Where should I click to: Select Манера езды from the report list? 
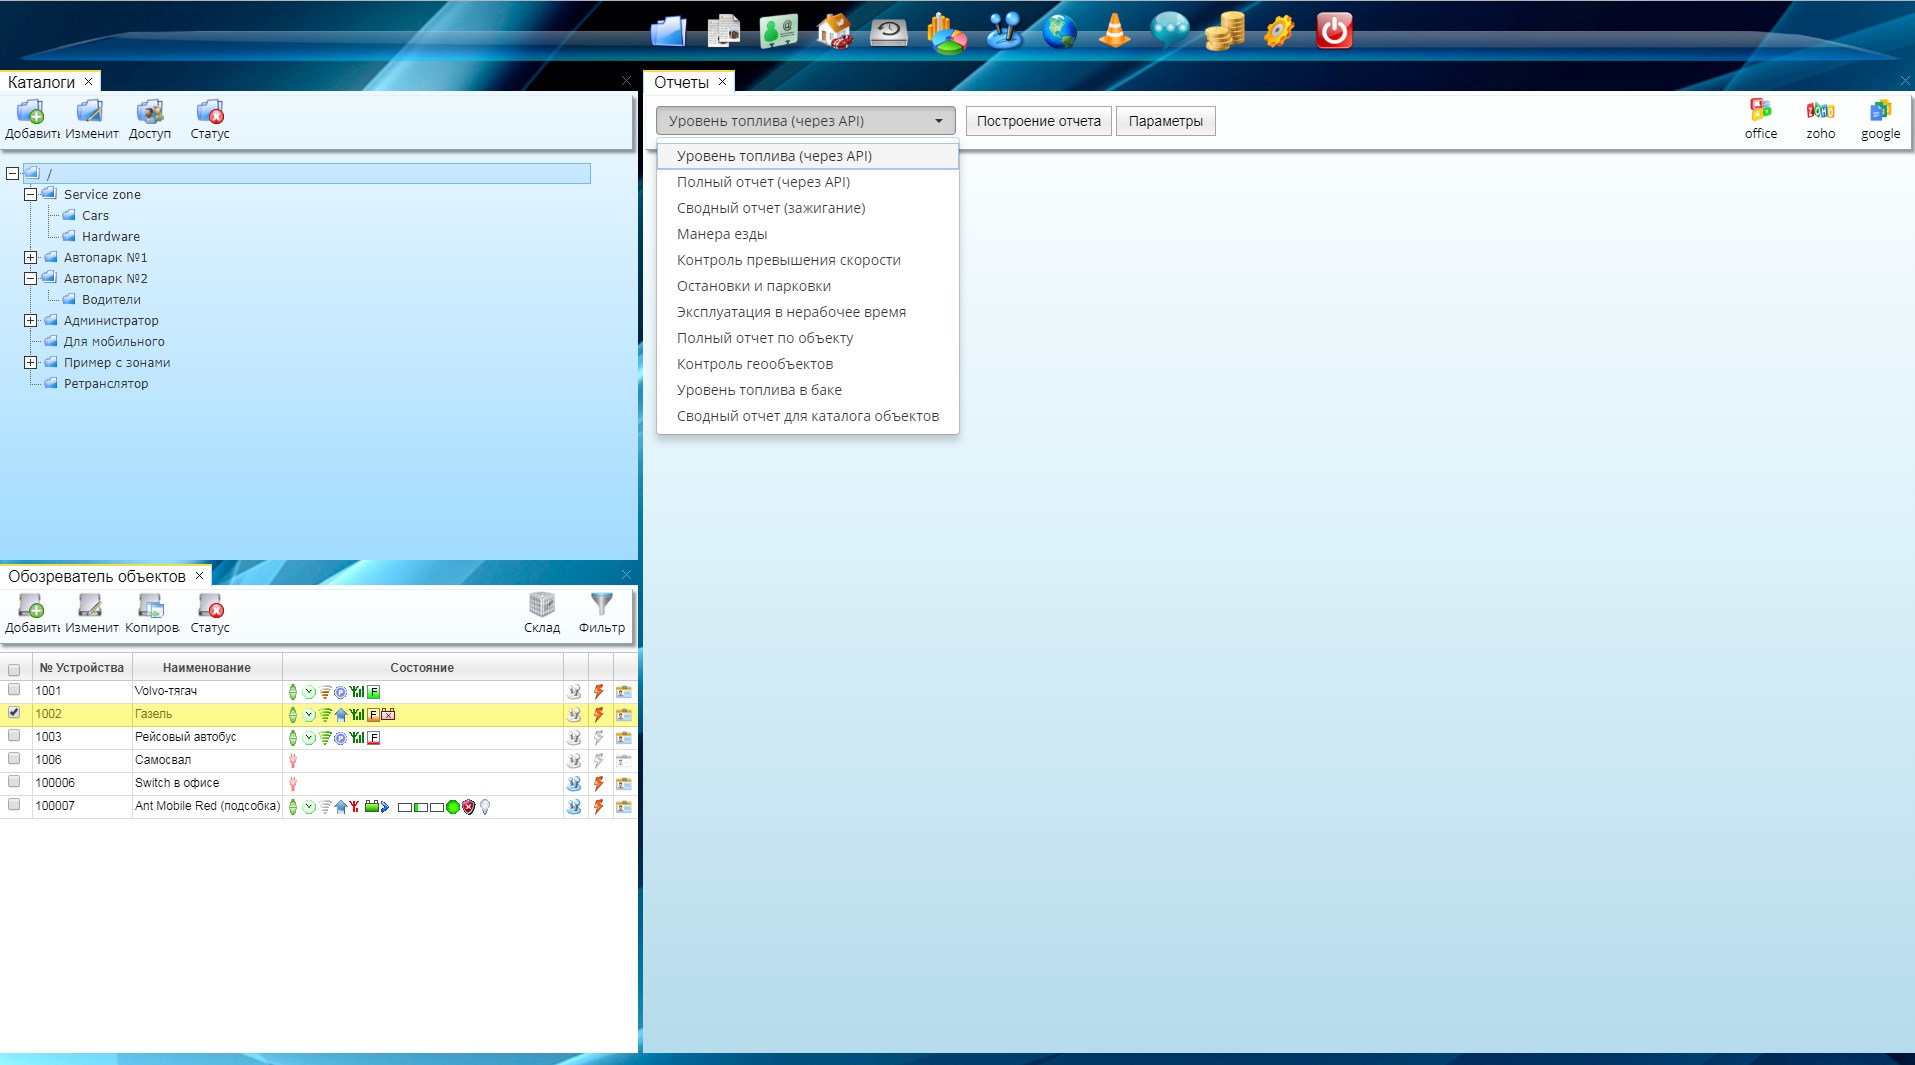click(722, 234)
